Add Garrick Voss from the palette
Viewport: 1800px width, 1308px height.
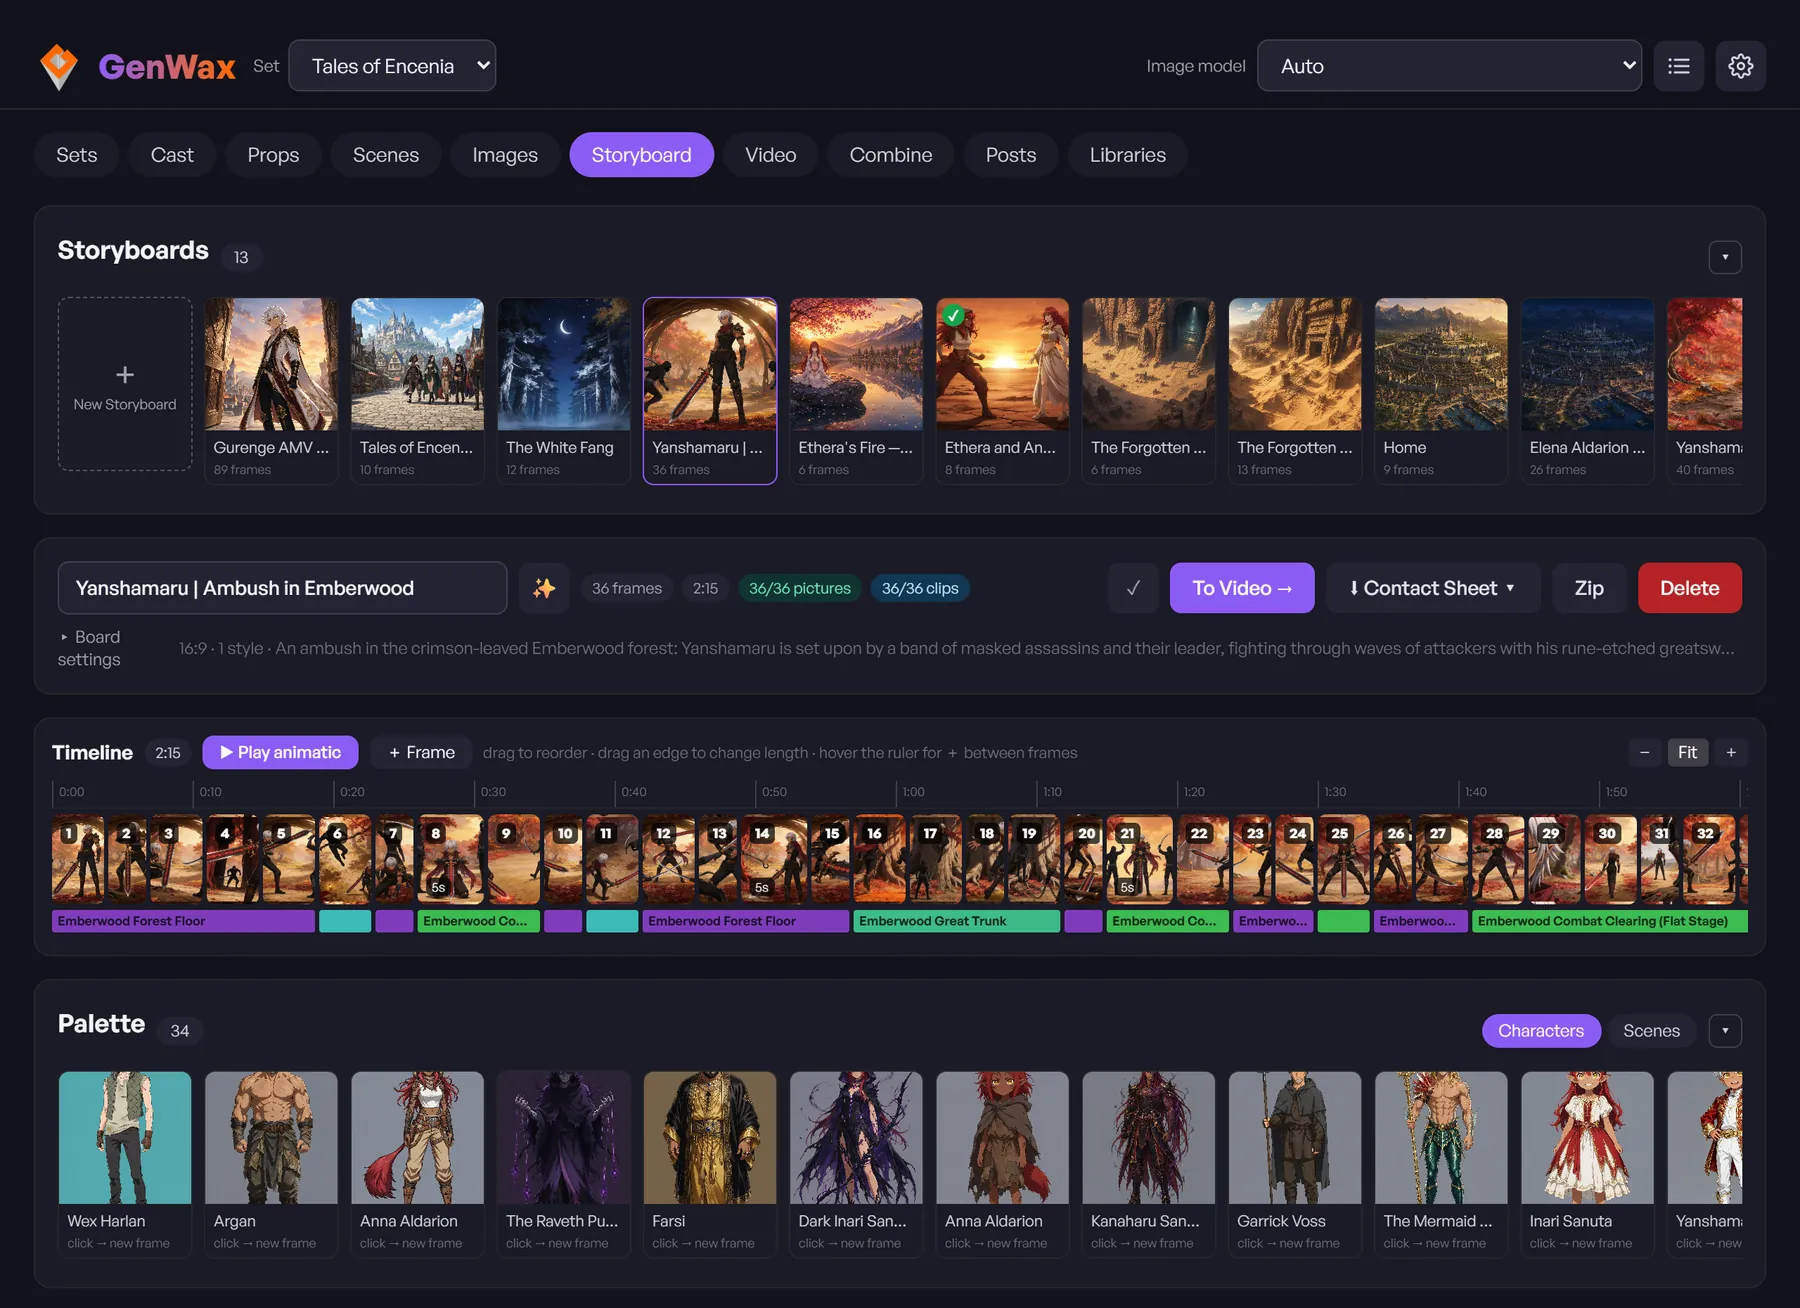click(1294, 1164)
